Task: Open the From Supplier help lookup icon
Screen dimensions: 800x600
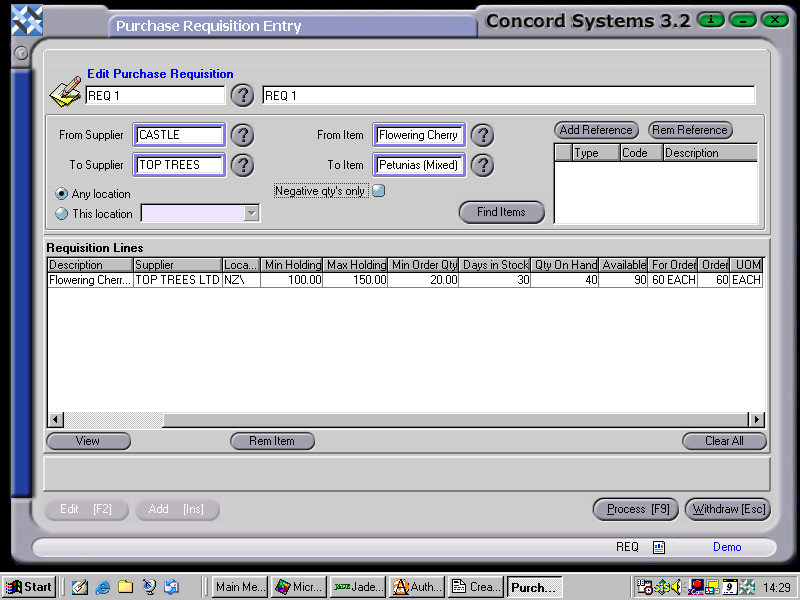Action: pyautogui.click(x=242, y=135)
